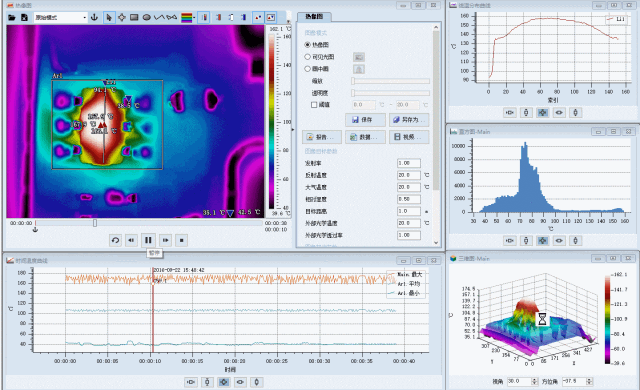Enable the 阈值 threshold checkbox
This screenshot has height=390, width=640.
click(314, 105)
